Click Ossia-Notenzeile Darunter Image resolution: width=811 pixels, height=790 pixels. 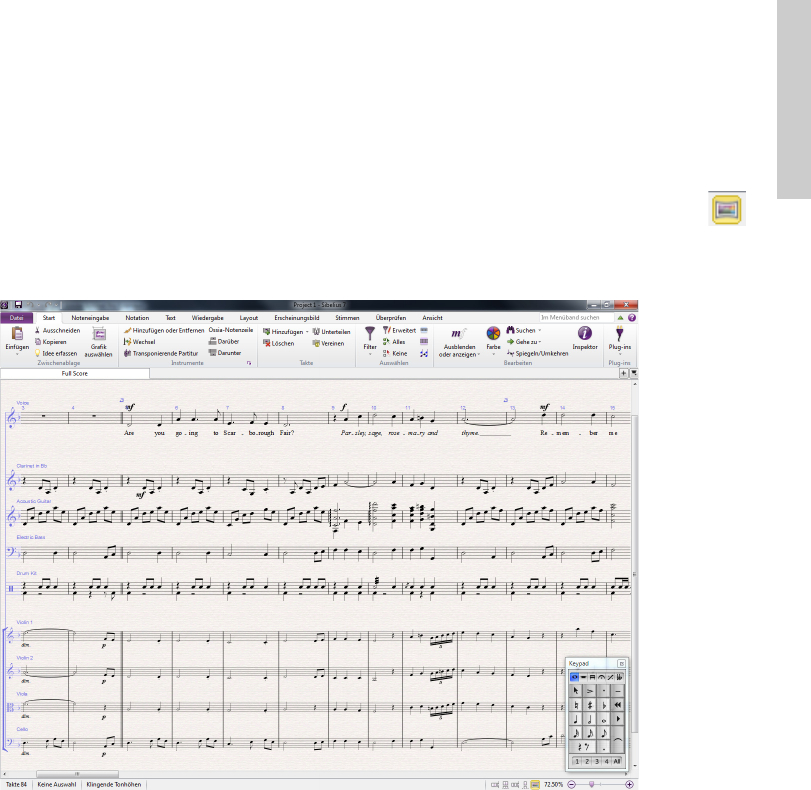[x=225, y=353]
